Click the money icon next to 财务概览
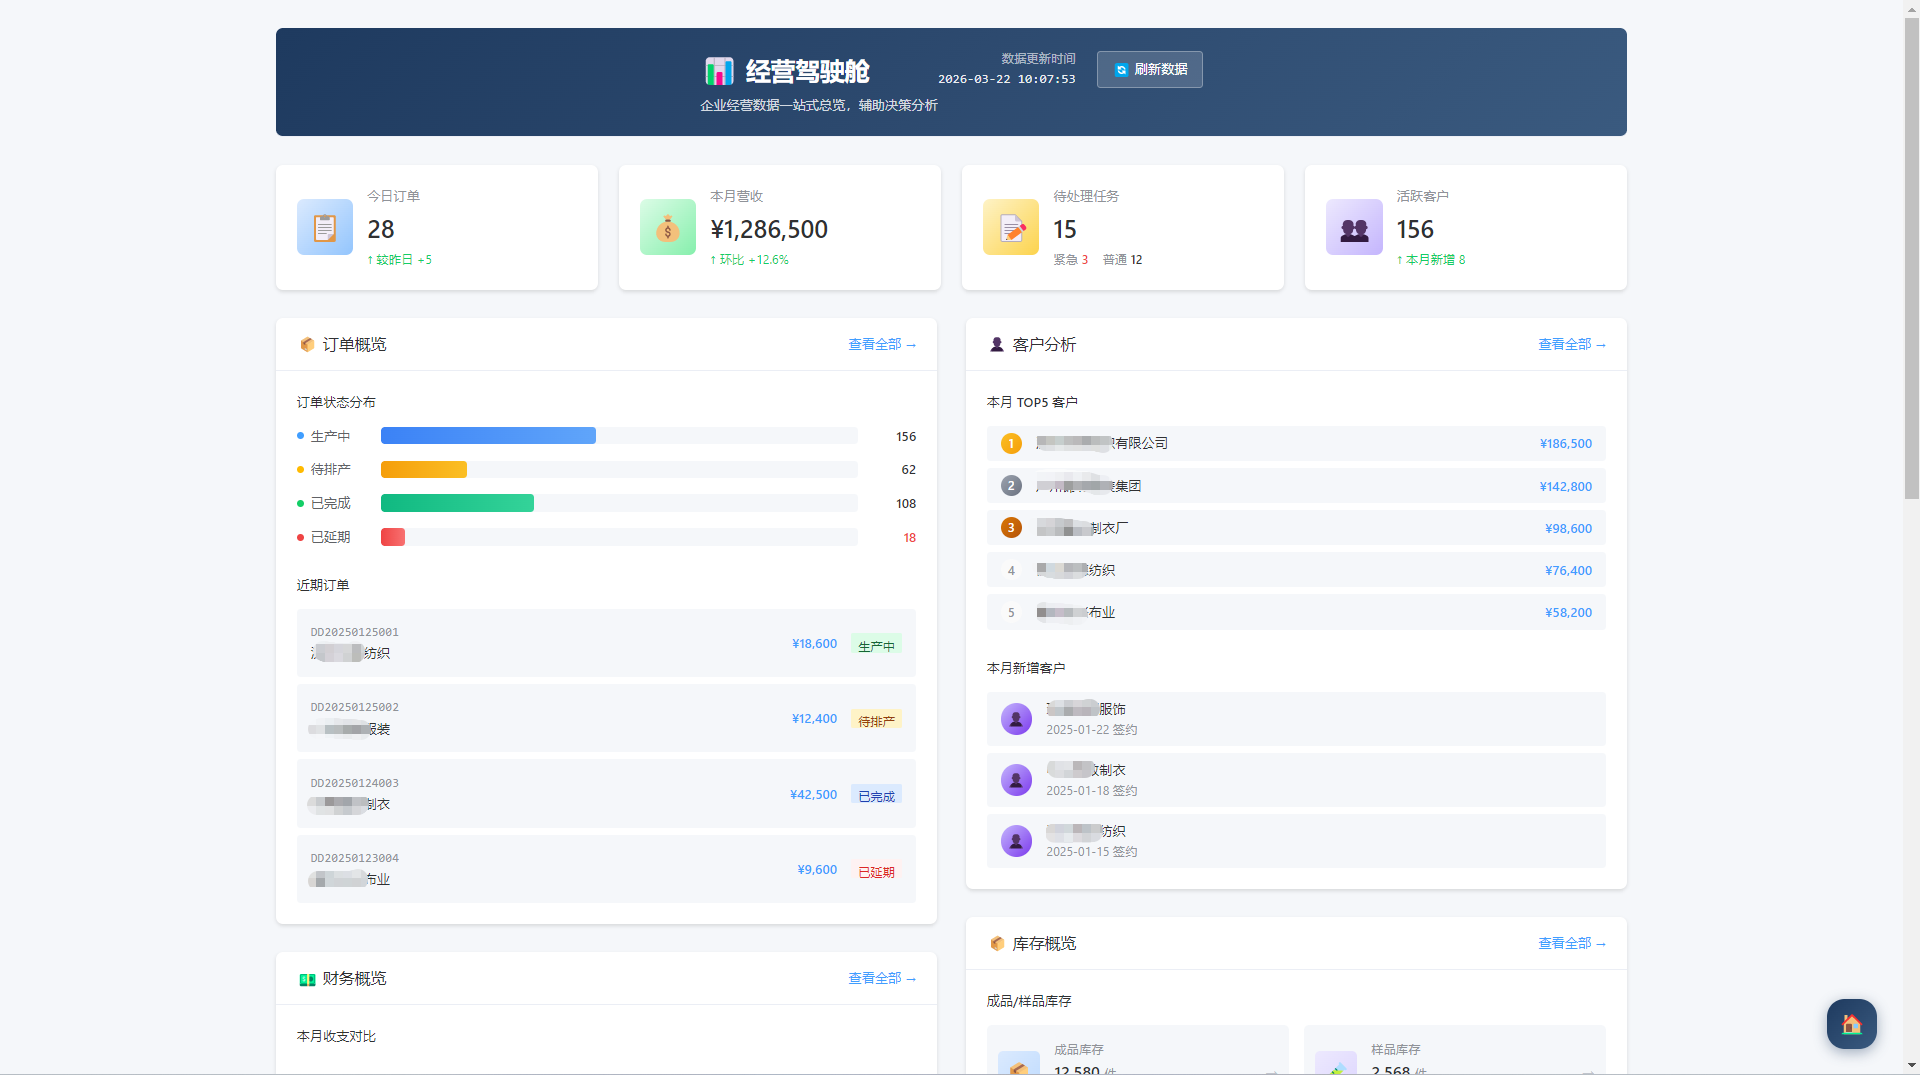Screen dimensions: 1920x1075 click(x=307, y=979)
